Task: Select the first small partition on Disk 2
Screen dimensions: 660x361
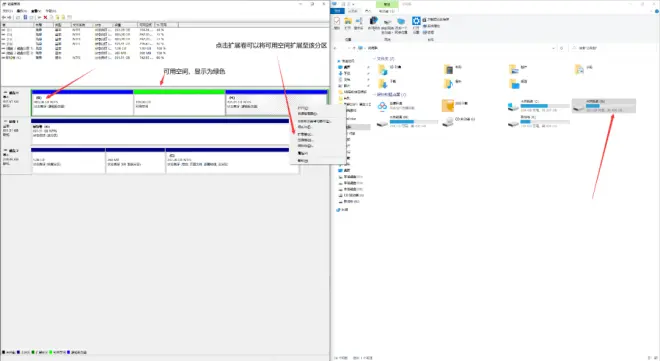Action: coord(68,160)
